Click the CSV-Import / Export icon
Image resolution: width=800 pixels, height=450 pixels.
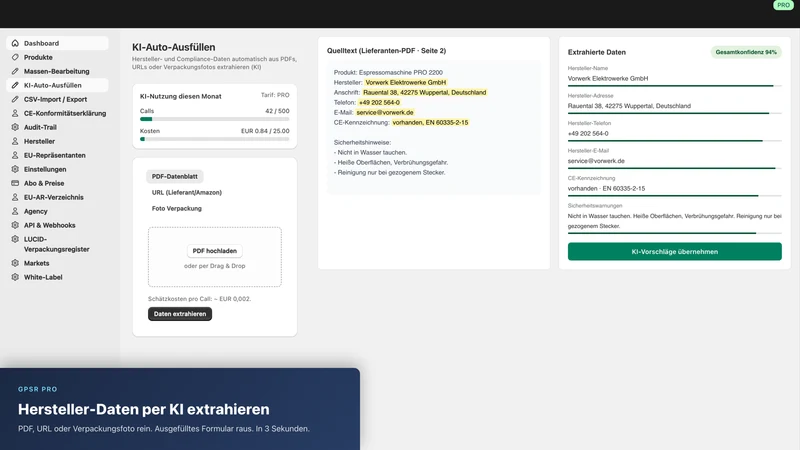15,99
